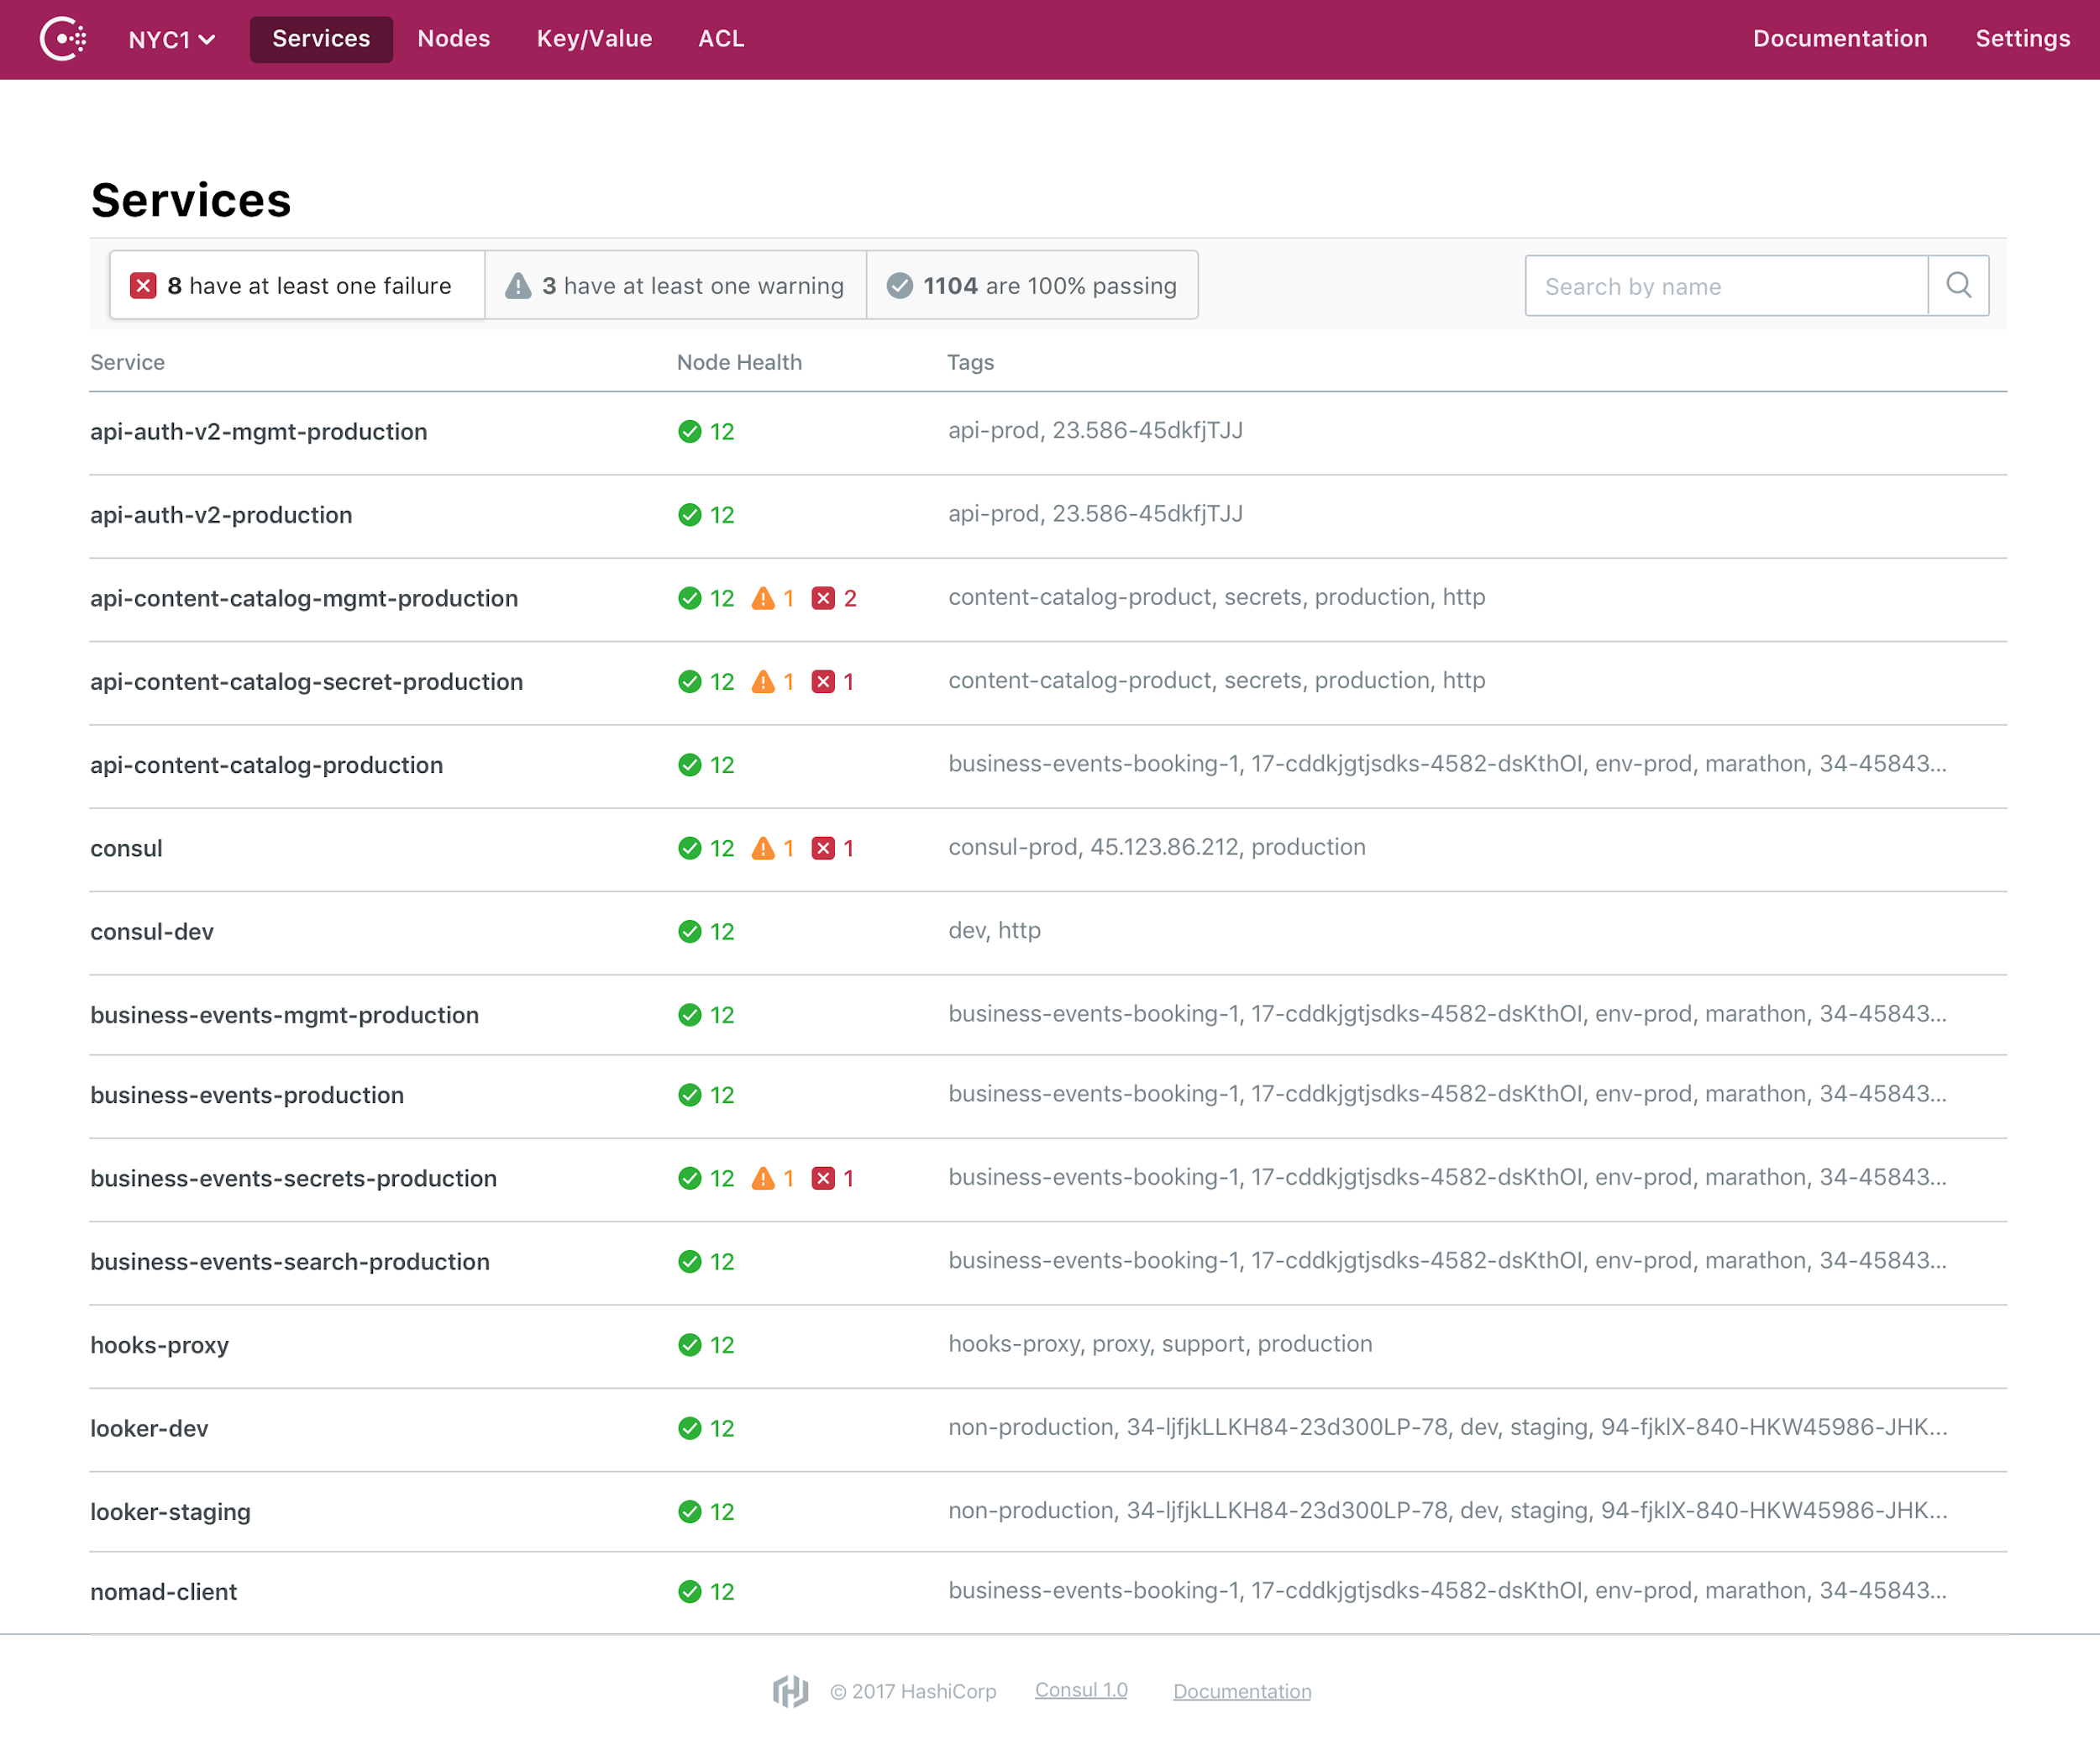
Task: Toggle the '1104 are 100% passing' filter
Action: (1032, 285)
